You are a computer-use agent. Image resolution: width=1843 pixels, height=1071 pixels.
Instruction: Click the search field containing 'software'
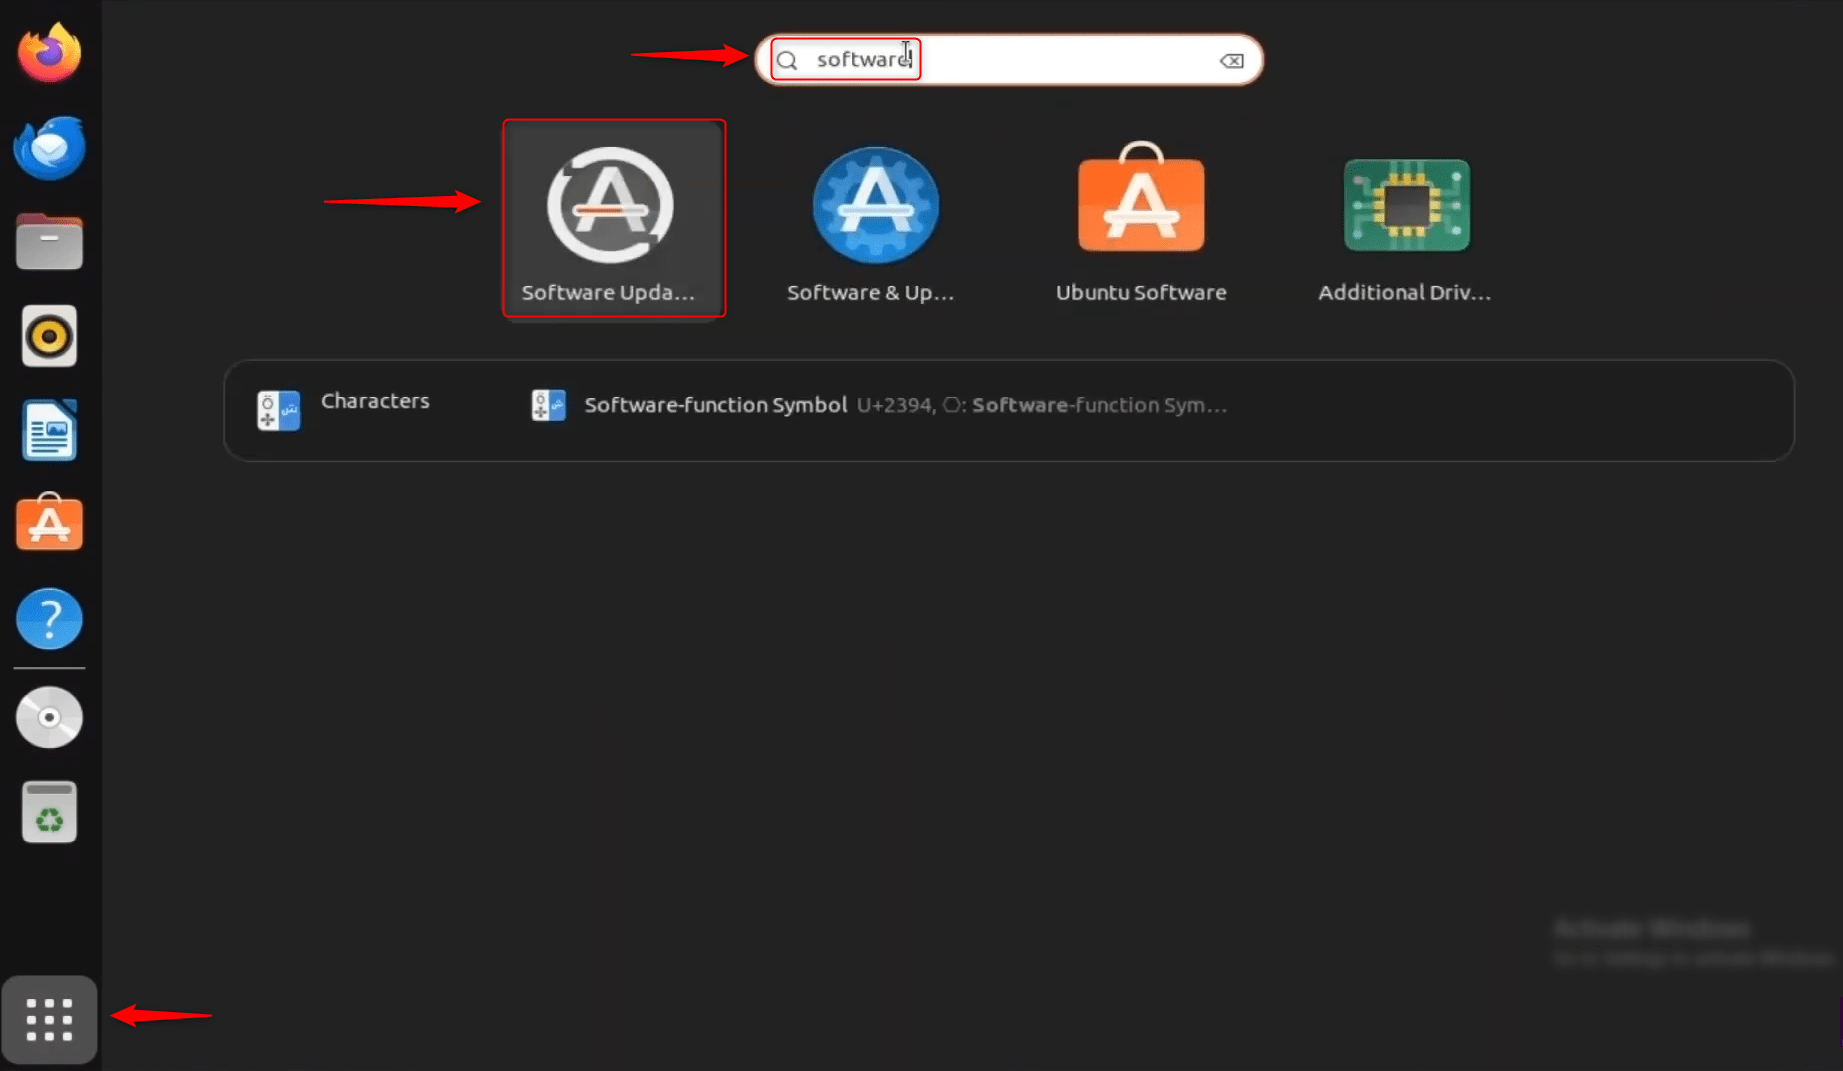(x=1009, y=60)
